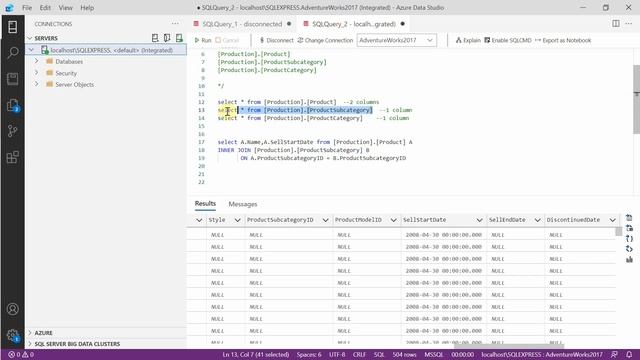Open SellEndDate column filter dropdown
Viewport: 640px width, 360px height.
pos(537,220)
